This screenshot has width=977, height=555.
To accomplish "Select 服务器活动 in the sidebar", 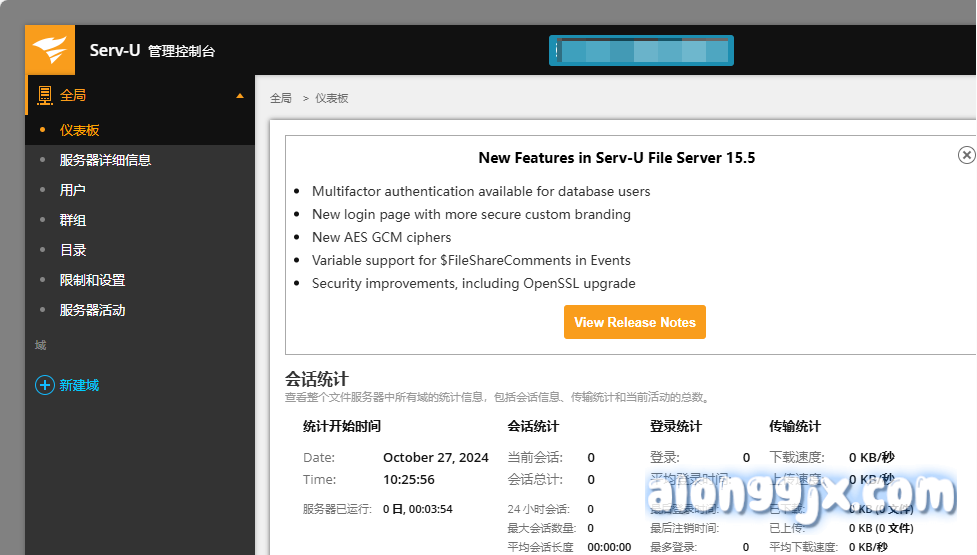I will (92, 310).
